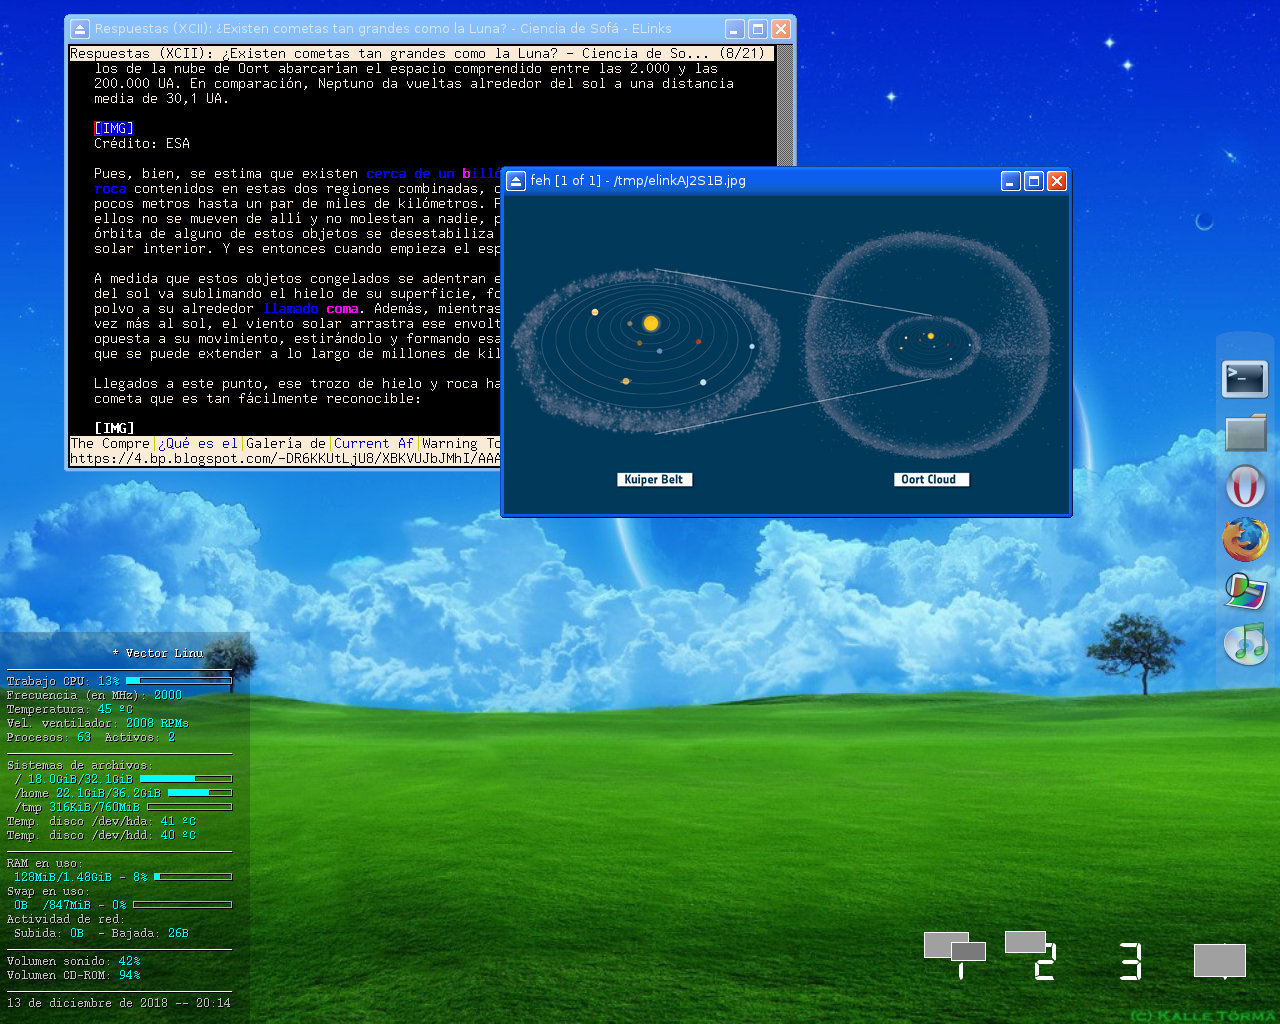Switch to the fourth desktop in pager

click(x=1220, y=961)
